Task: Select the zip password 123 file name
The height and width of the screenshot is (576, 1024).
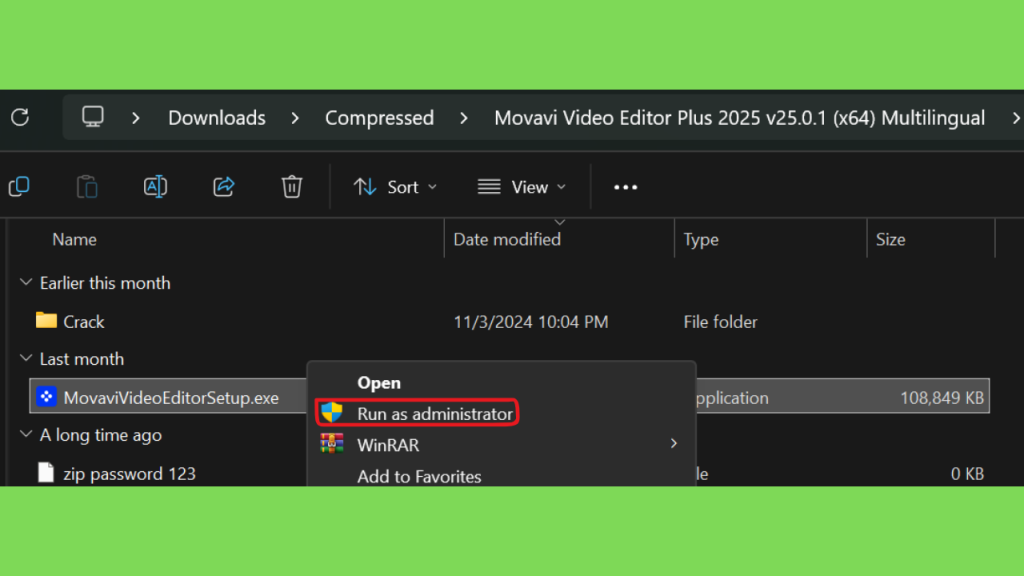Action: pyautogui.click(x=129, y=473)
